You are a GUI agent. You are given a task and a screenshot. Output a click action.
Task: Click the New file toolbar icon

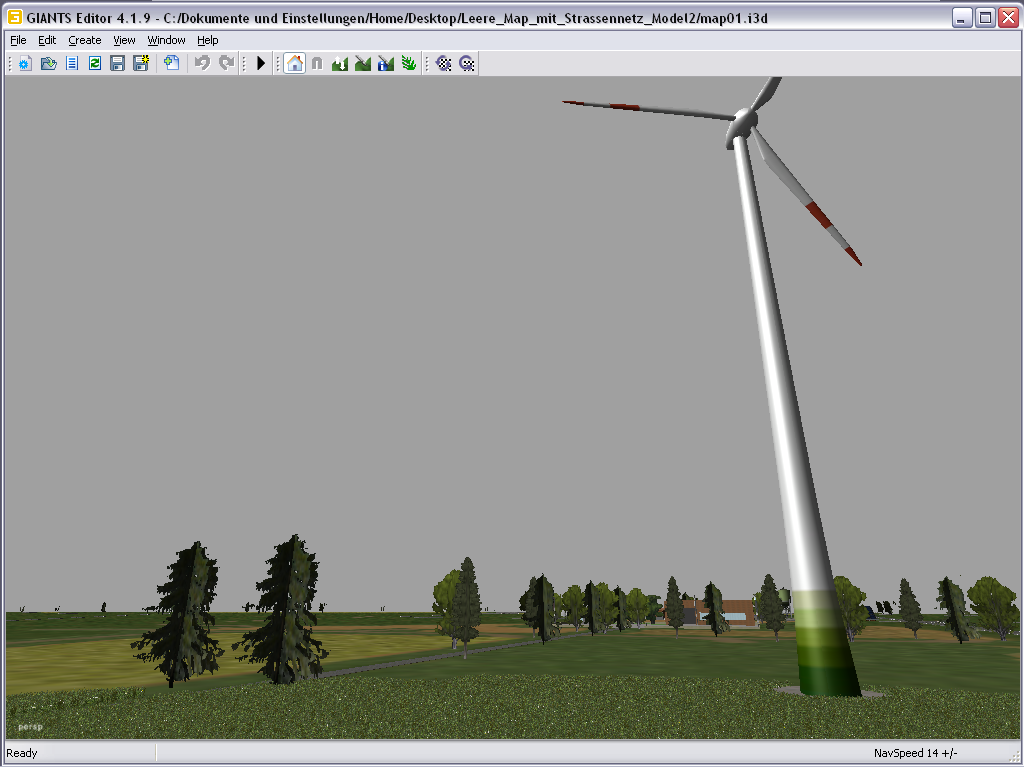pos(25,63)
